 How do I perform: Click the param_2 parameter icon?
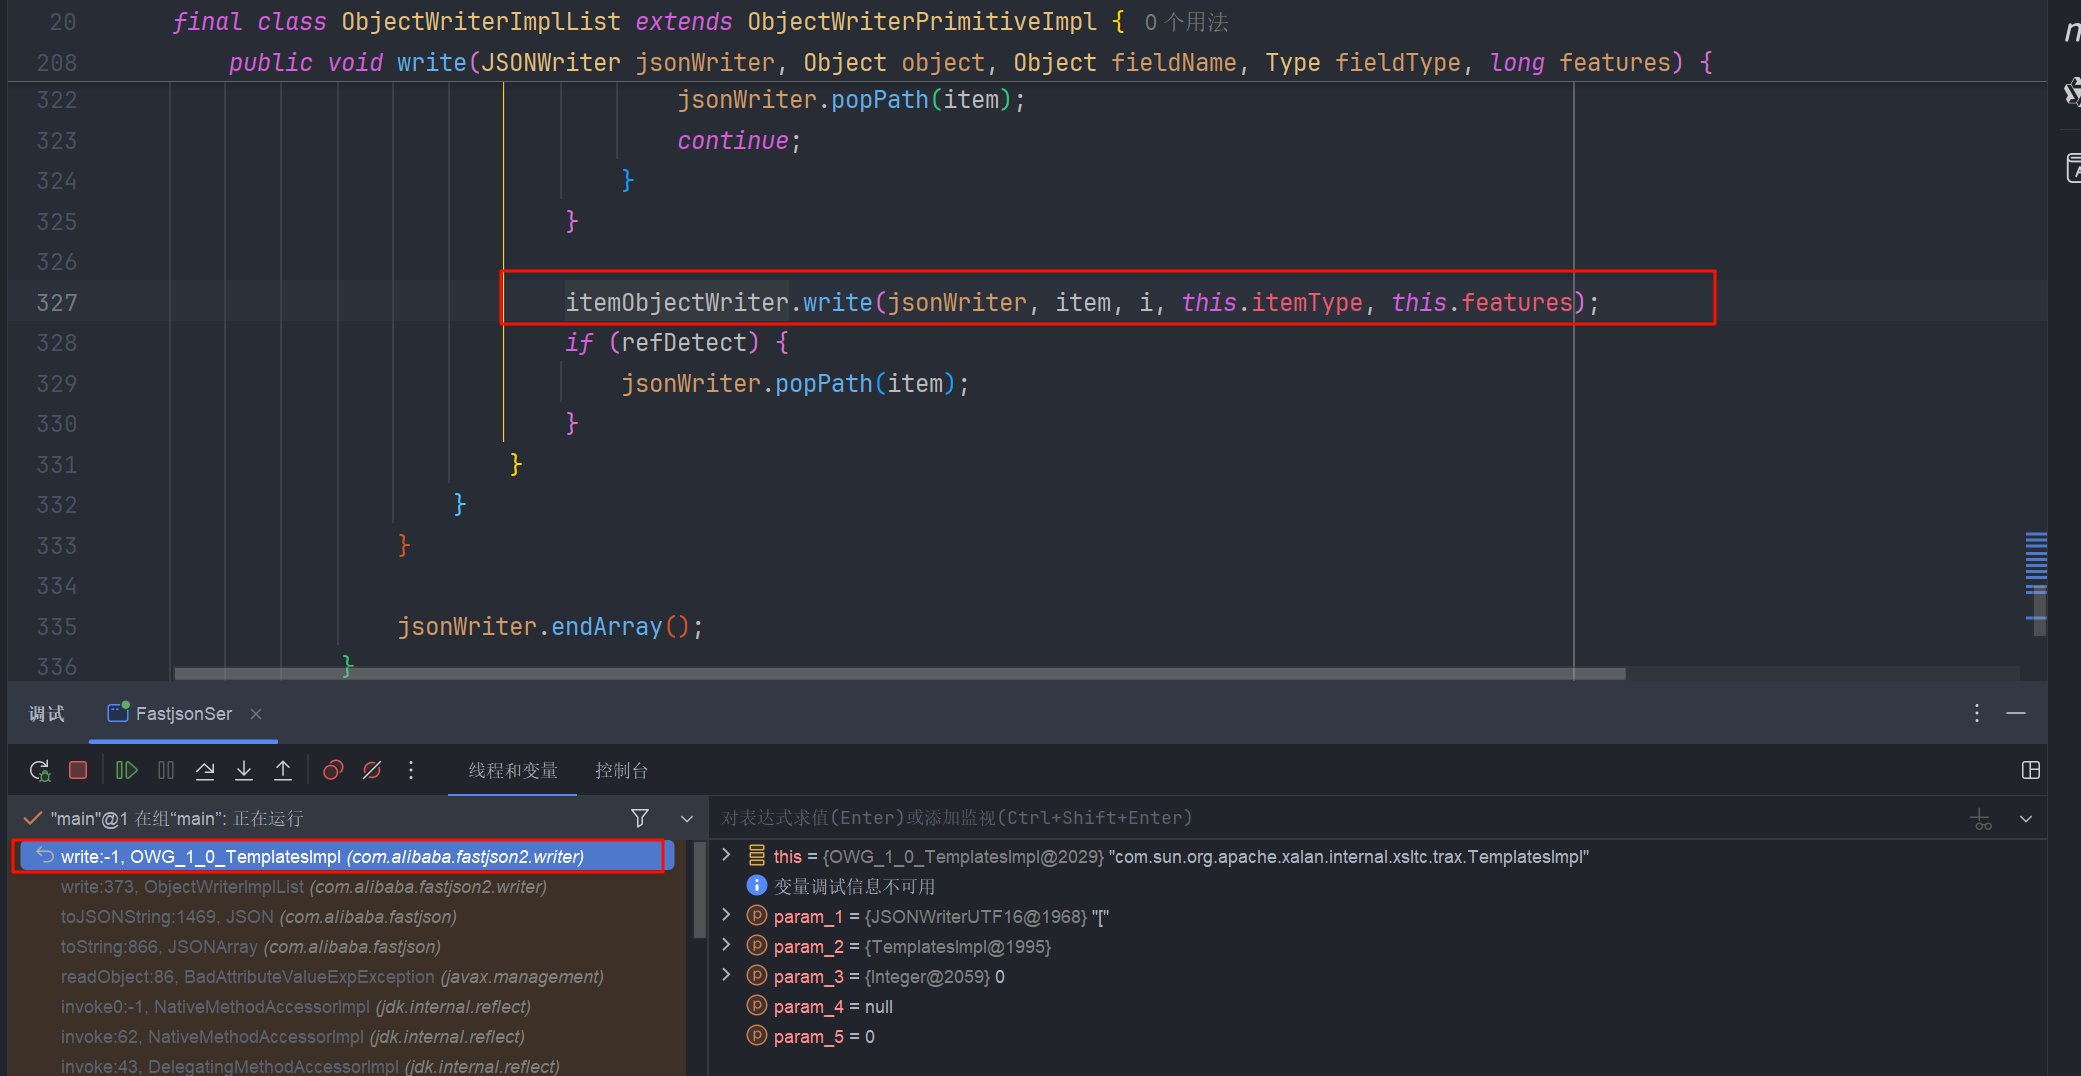(x=757, y=945)
